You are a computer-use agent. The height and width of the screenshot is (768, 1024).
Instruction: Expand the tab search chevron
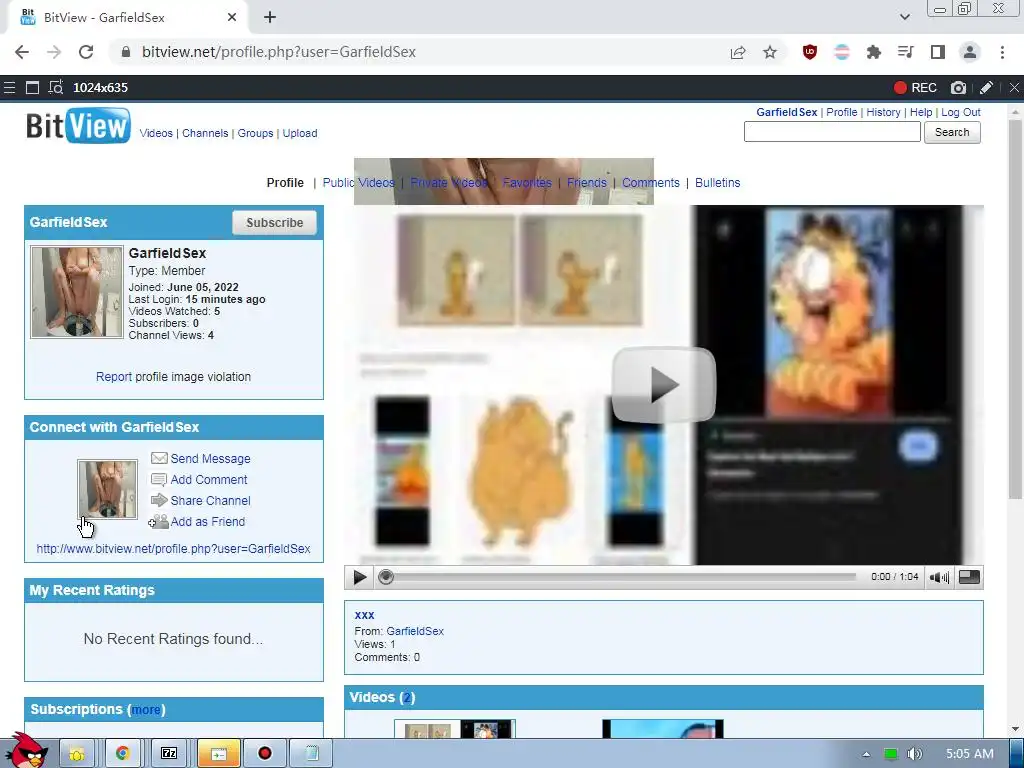[904, 17]
